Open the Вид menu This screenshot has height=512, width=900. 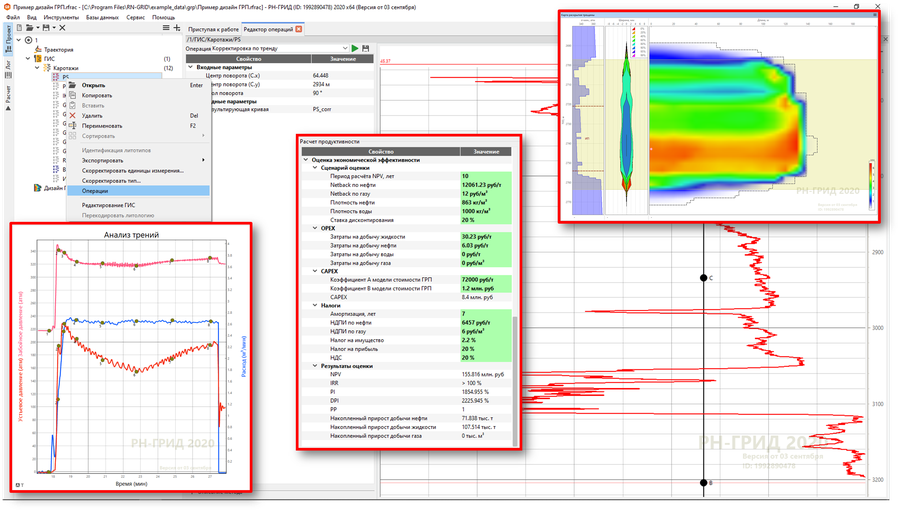(32, 17)
